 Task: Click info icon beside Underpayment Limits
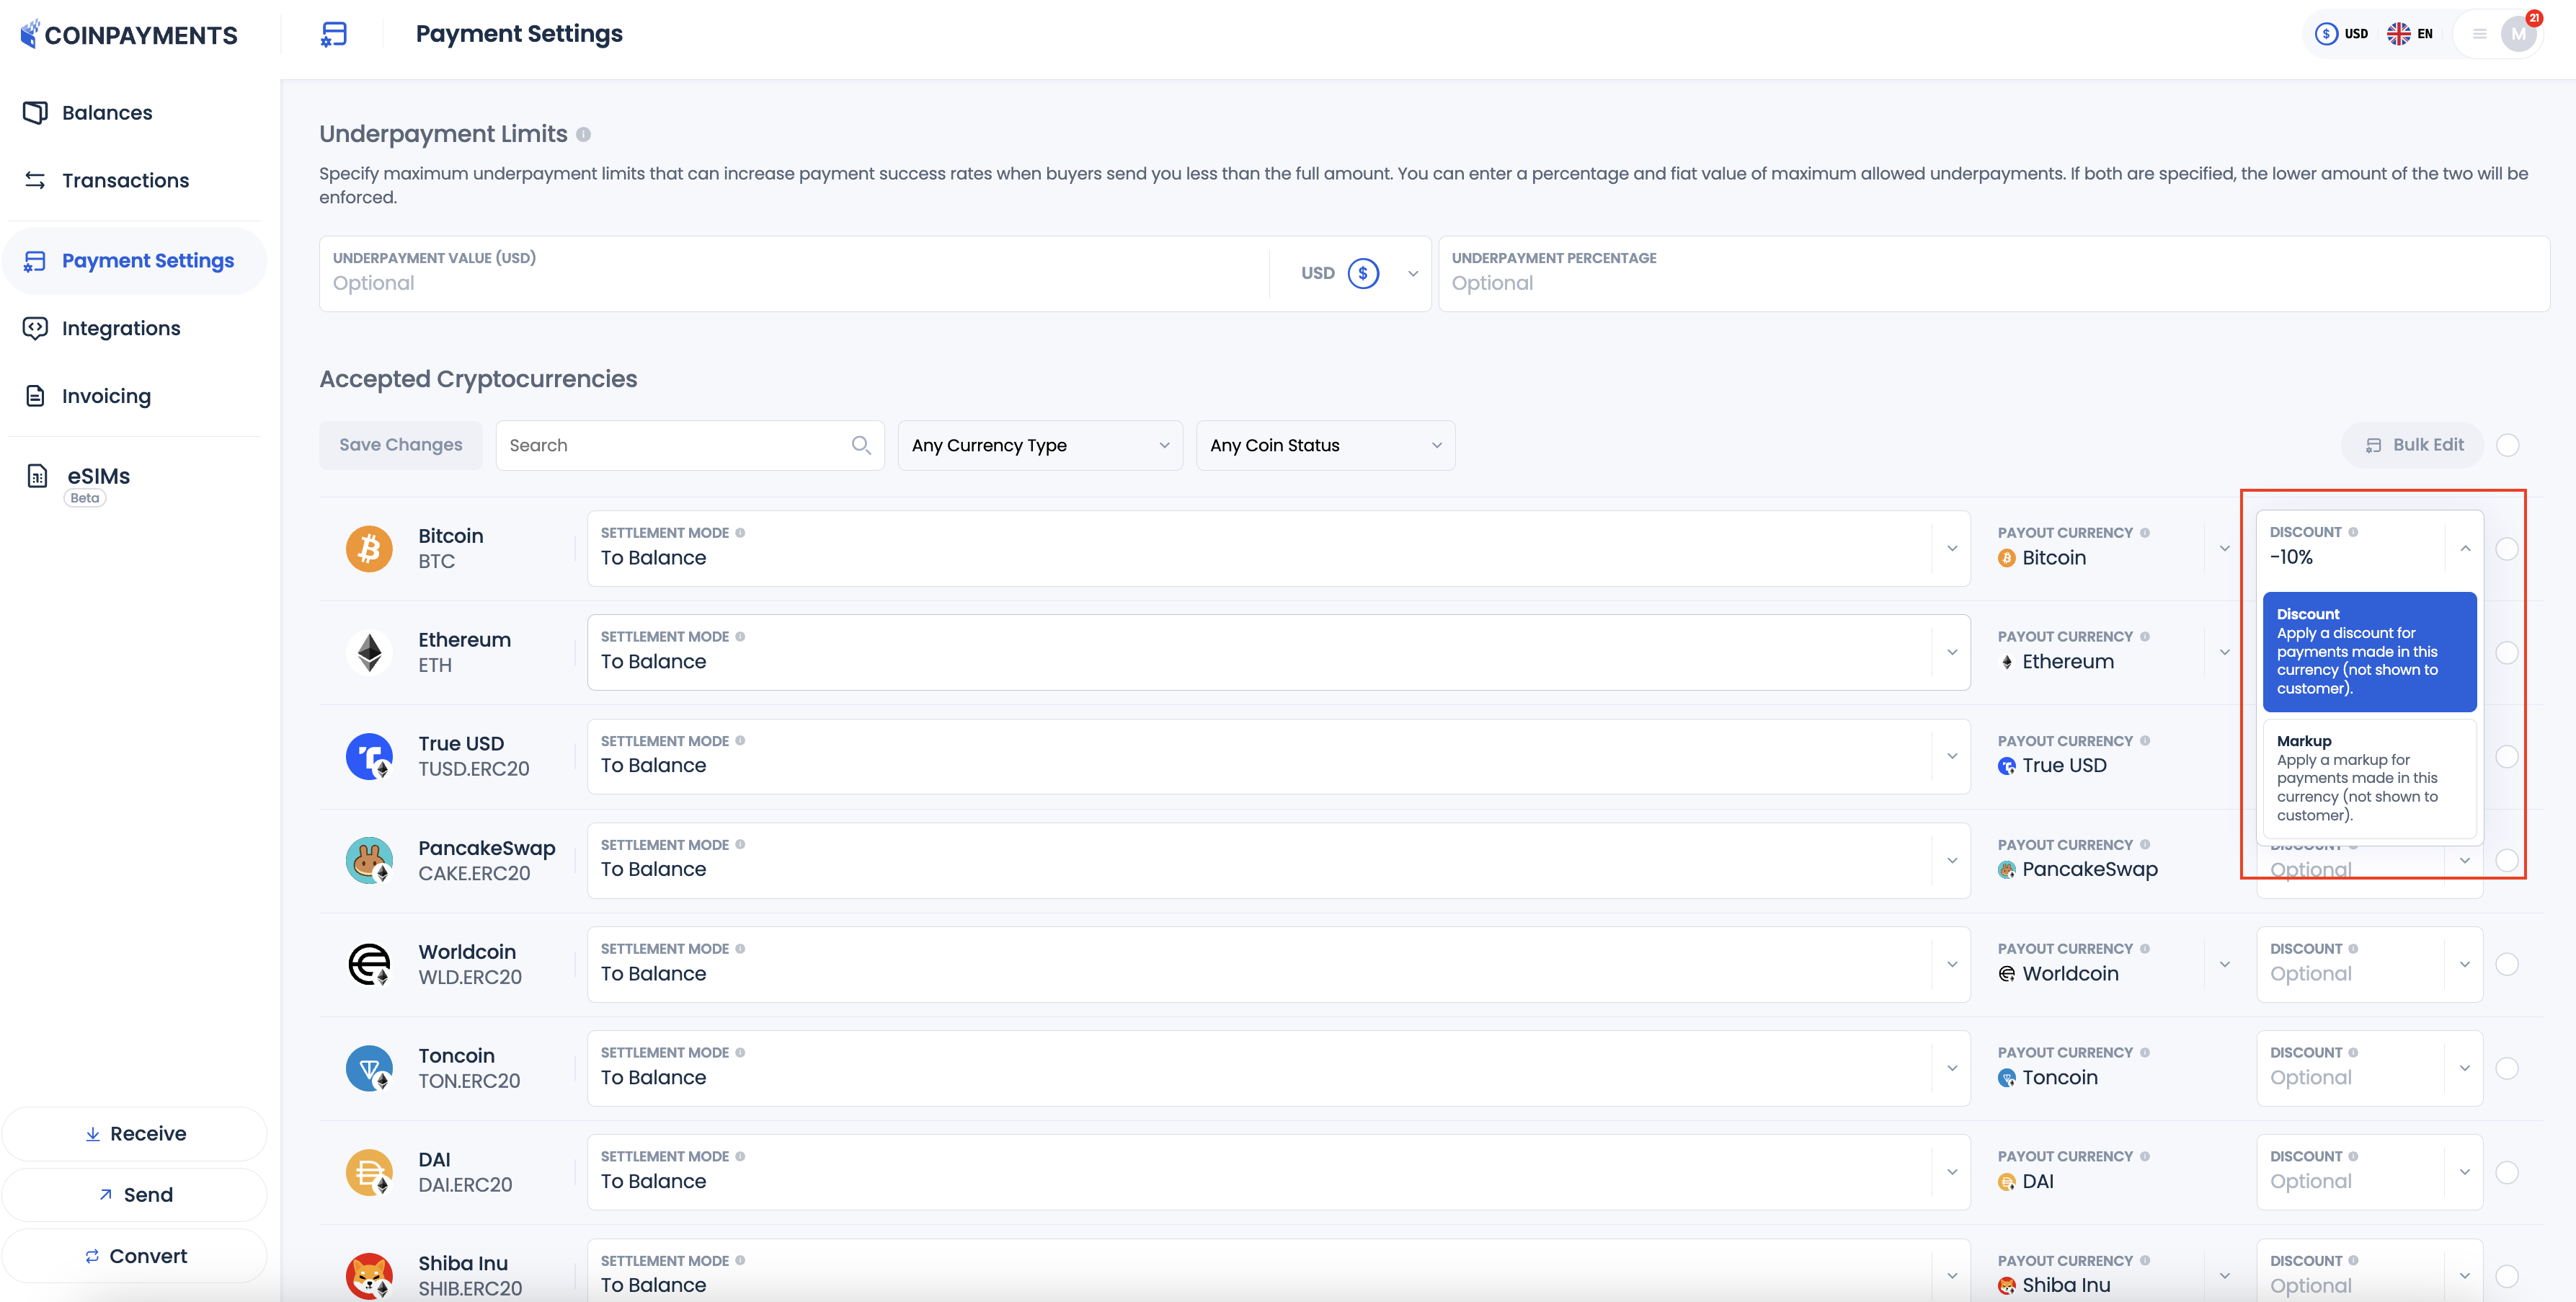click(x=583, y=134)
